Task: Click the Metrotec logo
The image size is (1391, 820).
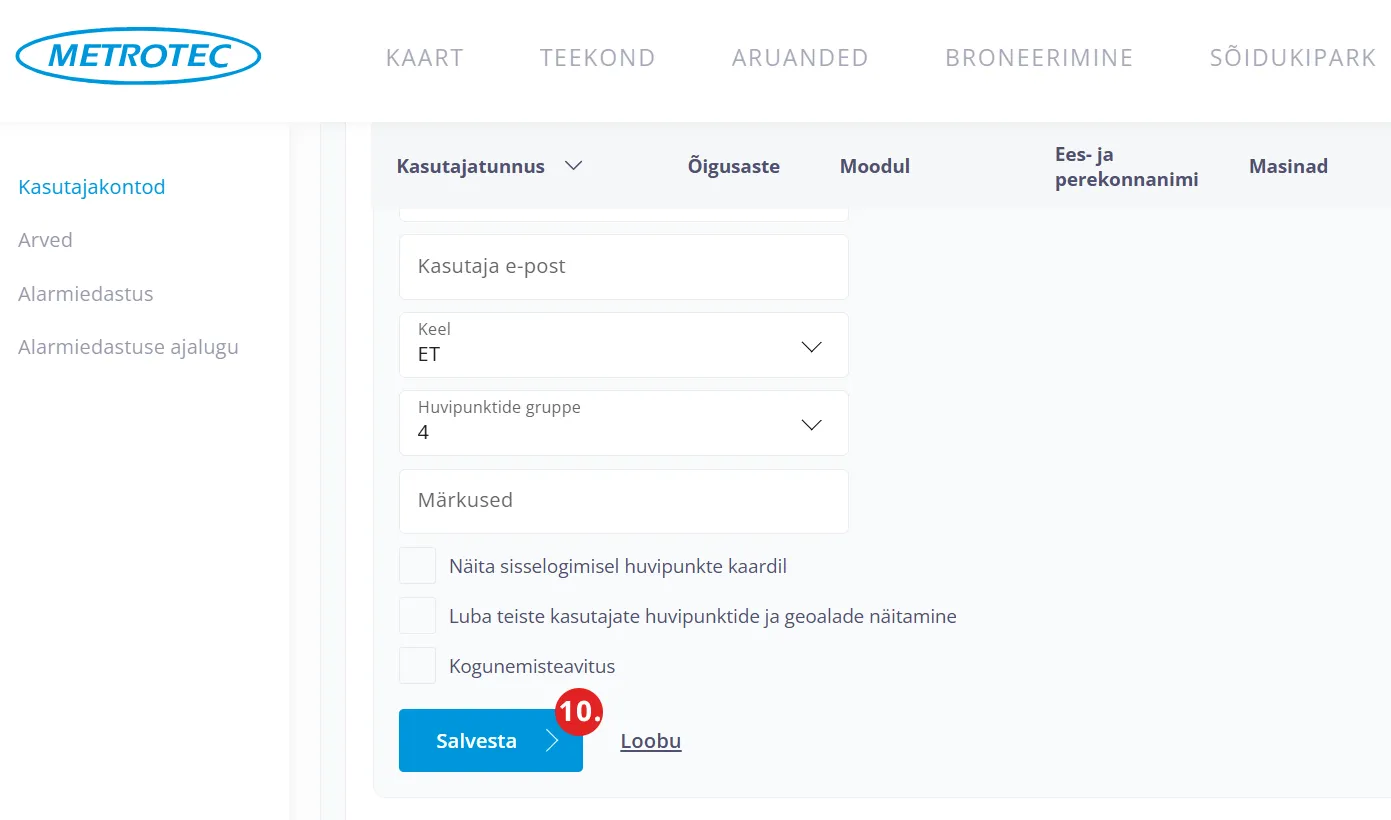Action: point(139,57)
